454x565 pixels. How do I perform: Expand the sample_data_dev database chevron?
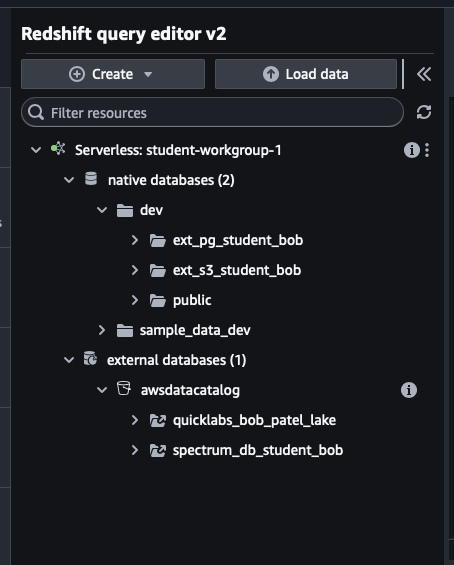point(102,330)
